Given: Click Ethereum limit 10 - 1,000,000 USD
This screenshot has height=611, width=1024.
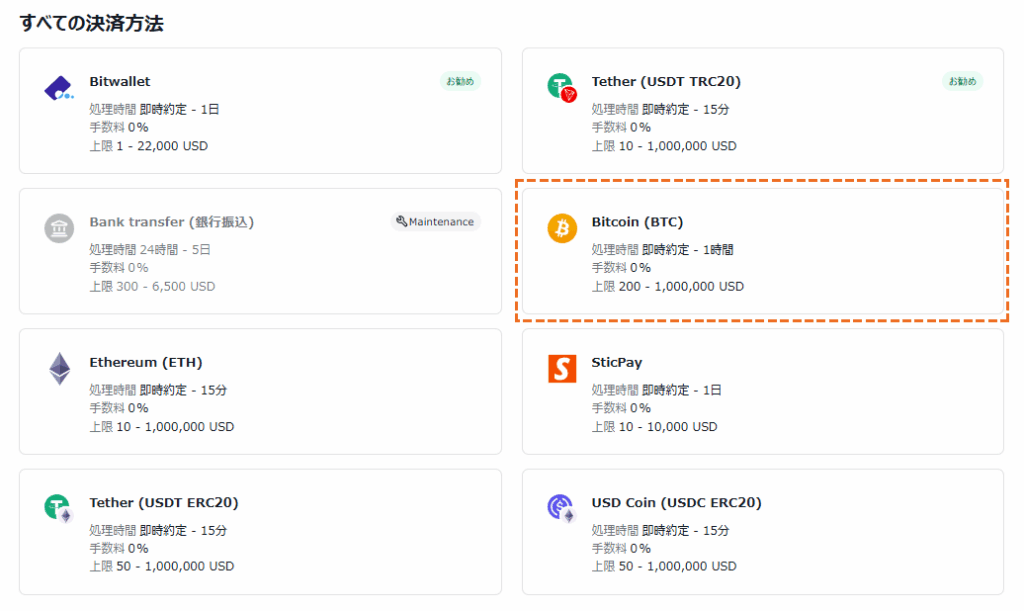Looking at the screenshot, I should pos(175,427).
